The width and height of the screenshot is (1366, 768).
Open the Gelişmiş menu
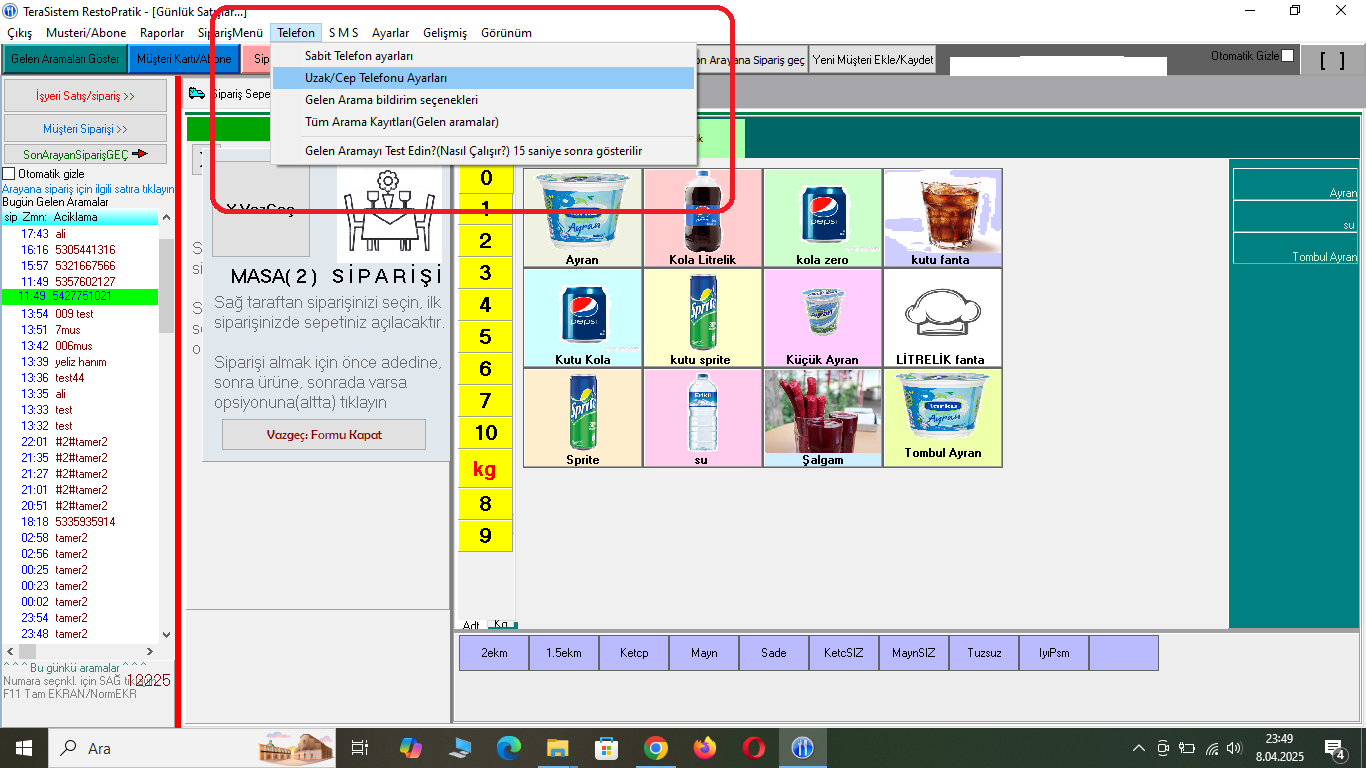[445, 33]
